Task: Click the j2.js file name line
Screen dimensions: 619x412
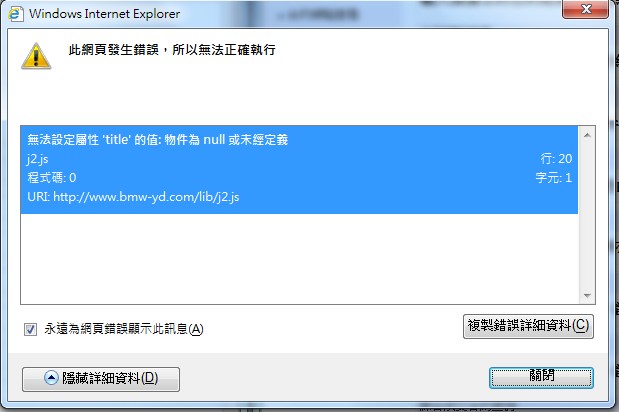Action: click(38, 159)
